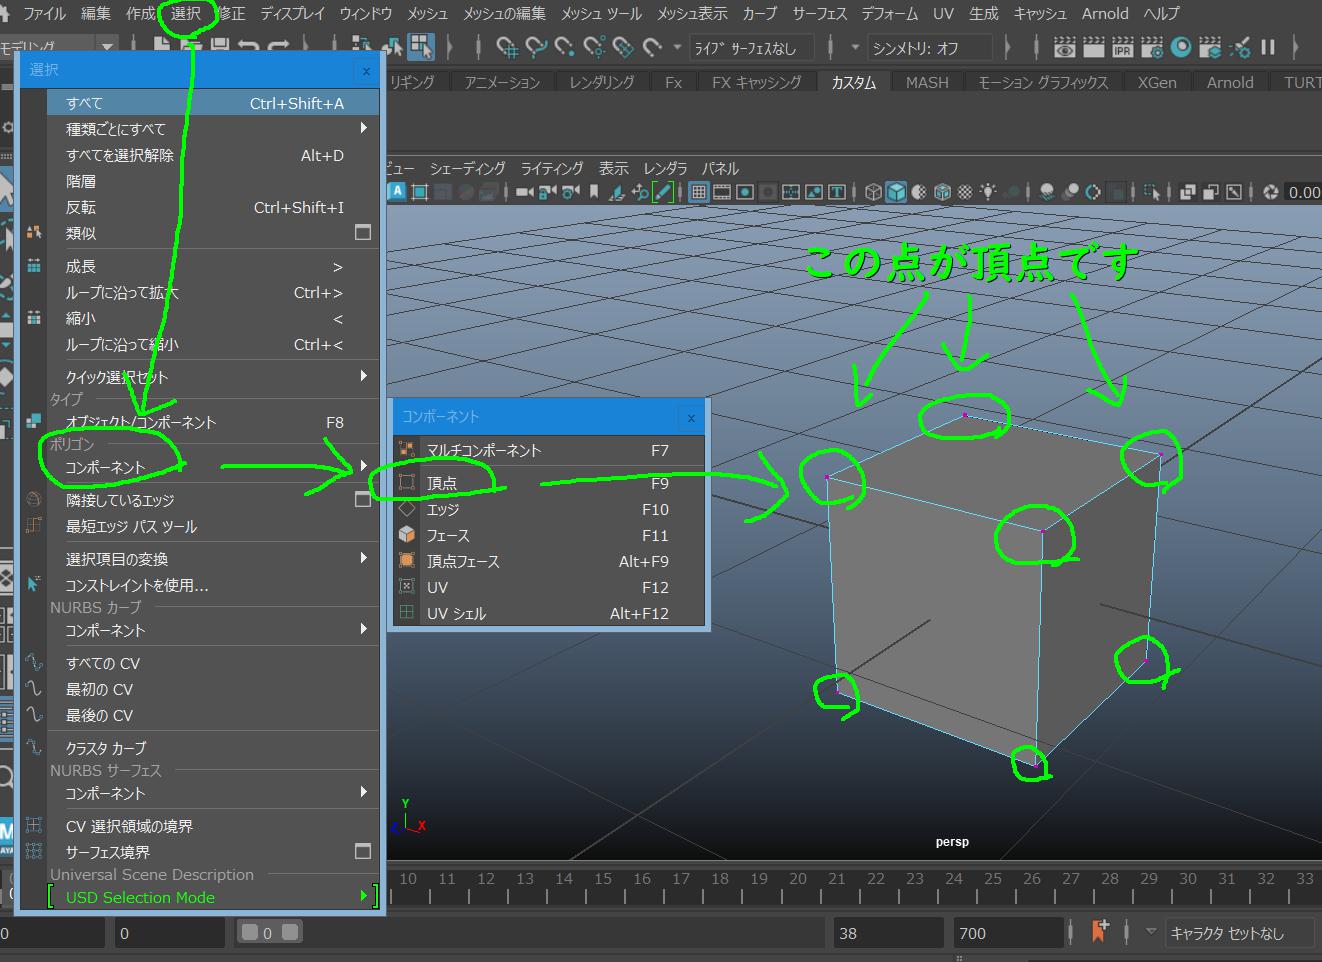Click the snap to curve icon
The height and width of the screenshot is (962, 1322).
pyautogui.click(x=536, y=47)
